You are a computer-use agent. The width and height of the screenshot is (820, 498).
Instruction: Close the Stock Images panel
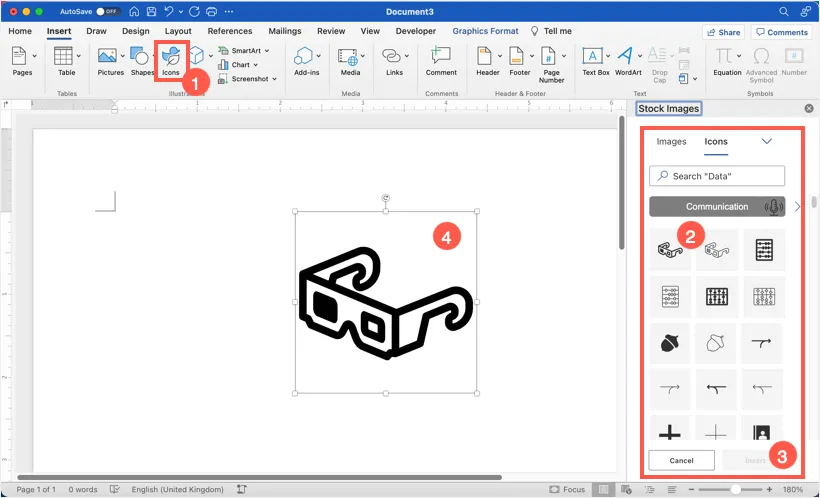(x=809, y=108)
